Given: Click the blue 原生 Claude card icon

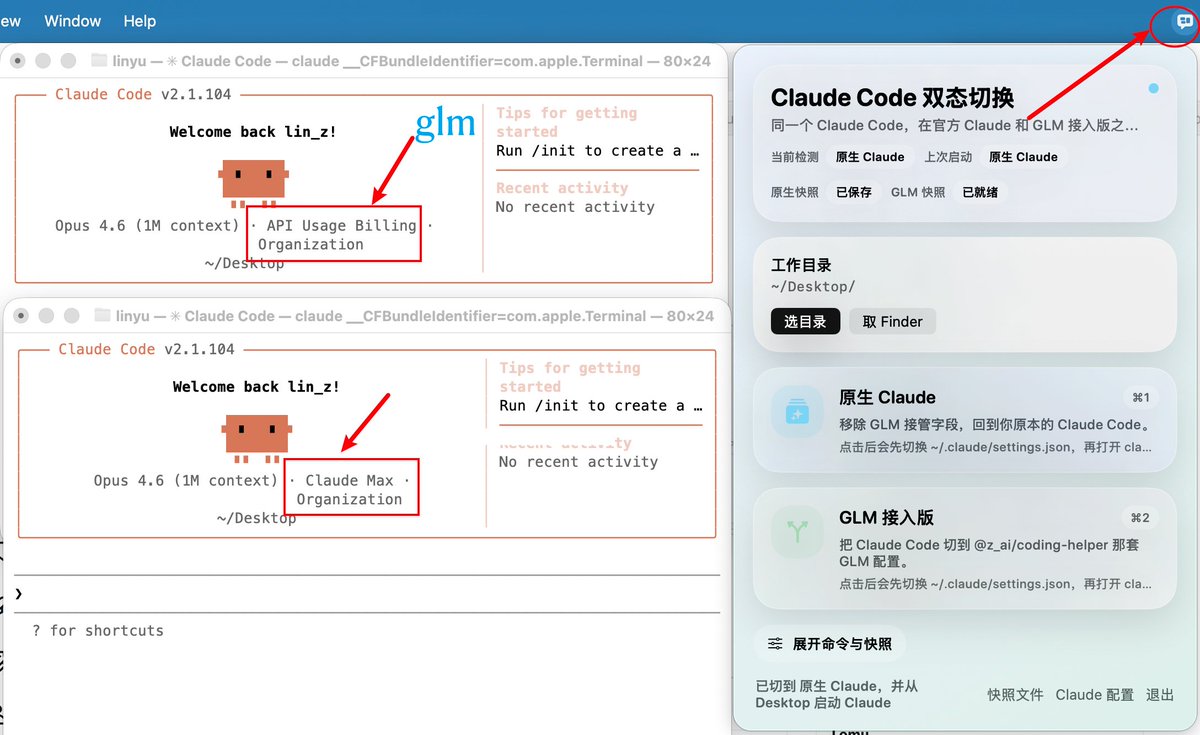Looking at the screenshot, I should tap(797, 412).
